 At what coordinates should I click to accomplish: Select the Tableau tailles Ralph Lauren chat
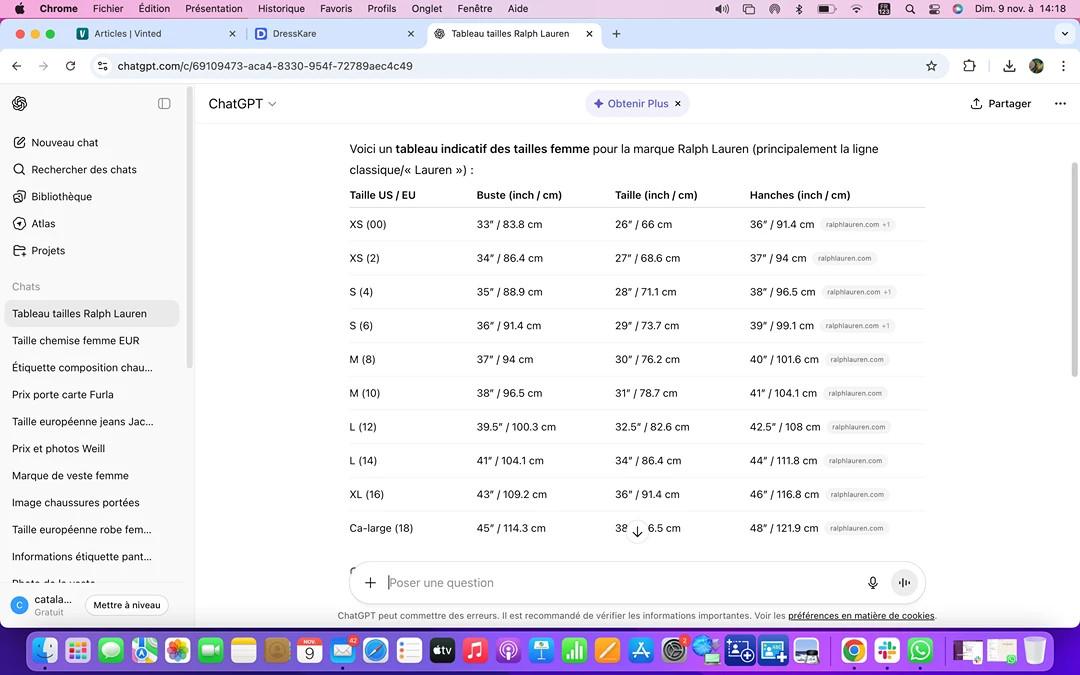pyautogui.click(x=92, y=313)
